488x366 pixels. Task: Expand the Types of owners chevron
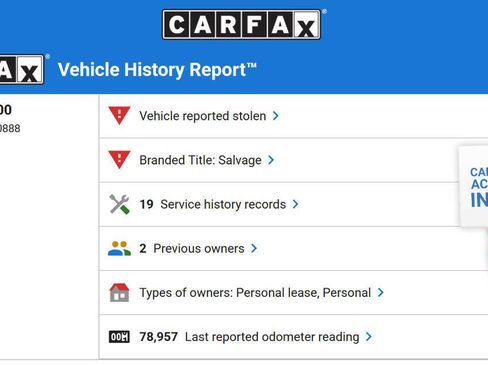[x=381, y=293]
